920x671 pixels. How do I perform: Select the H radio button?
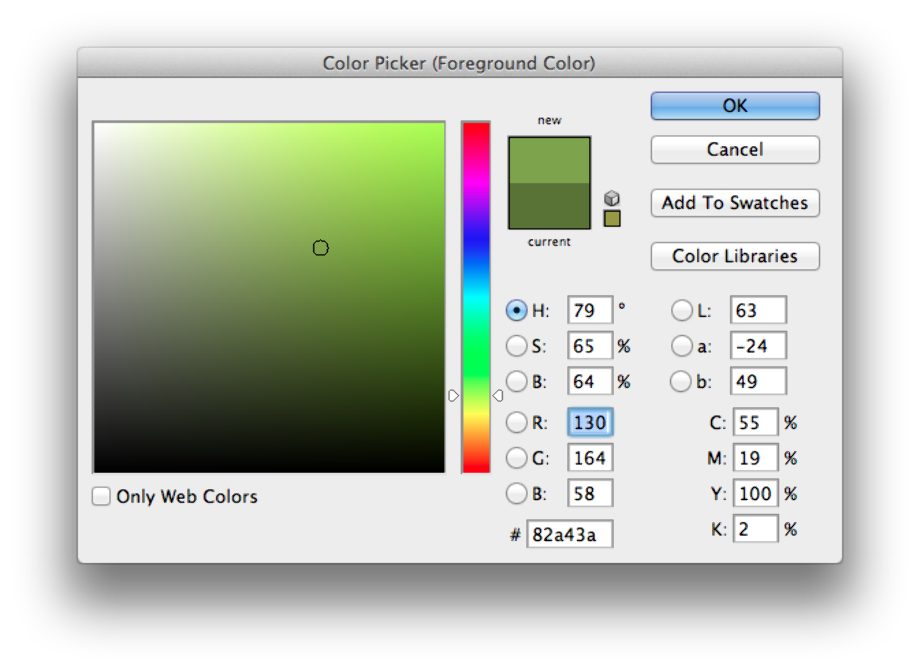516,310
